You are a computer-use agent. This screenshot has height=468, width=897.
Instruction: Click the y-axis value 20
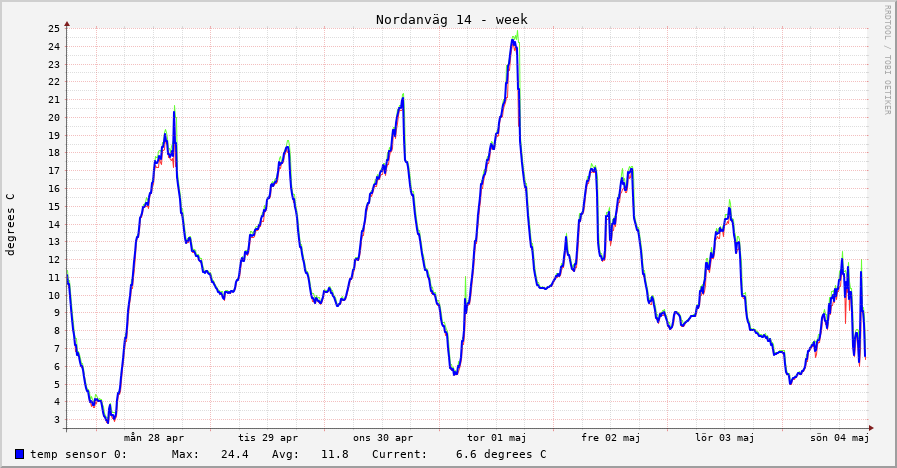tap(54, 117)
